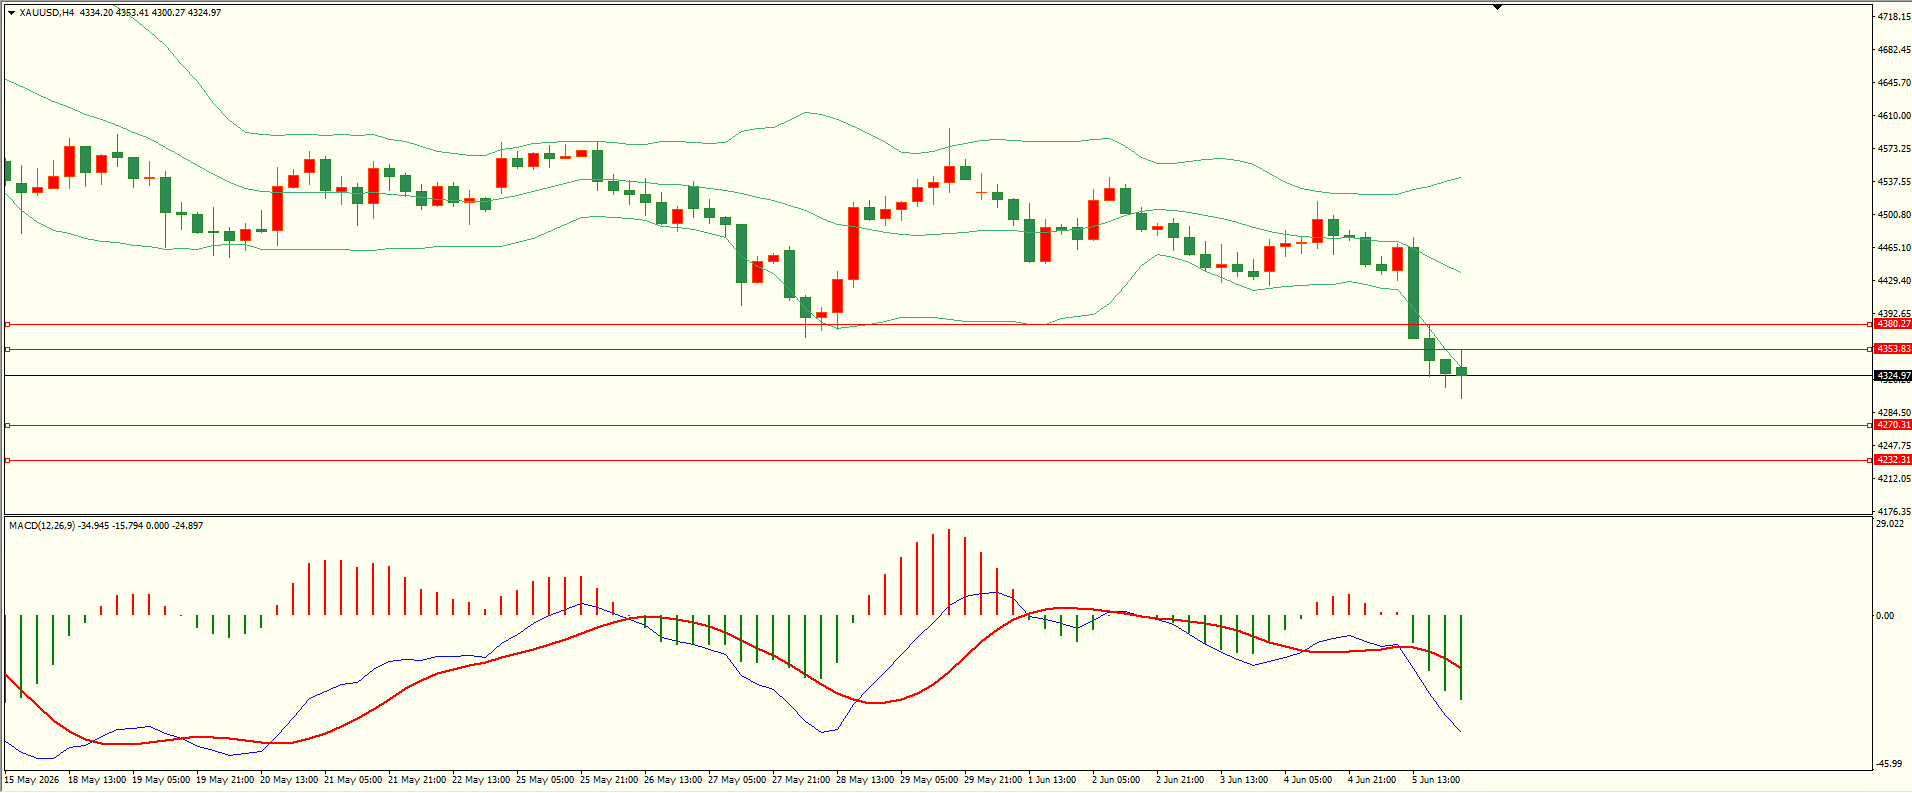The image size is (1912, 793).
Task: Click the XAUUSD,H4 symbol title text
Action: coord(47,13)
